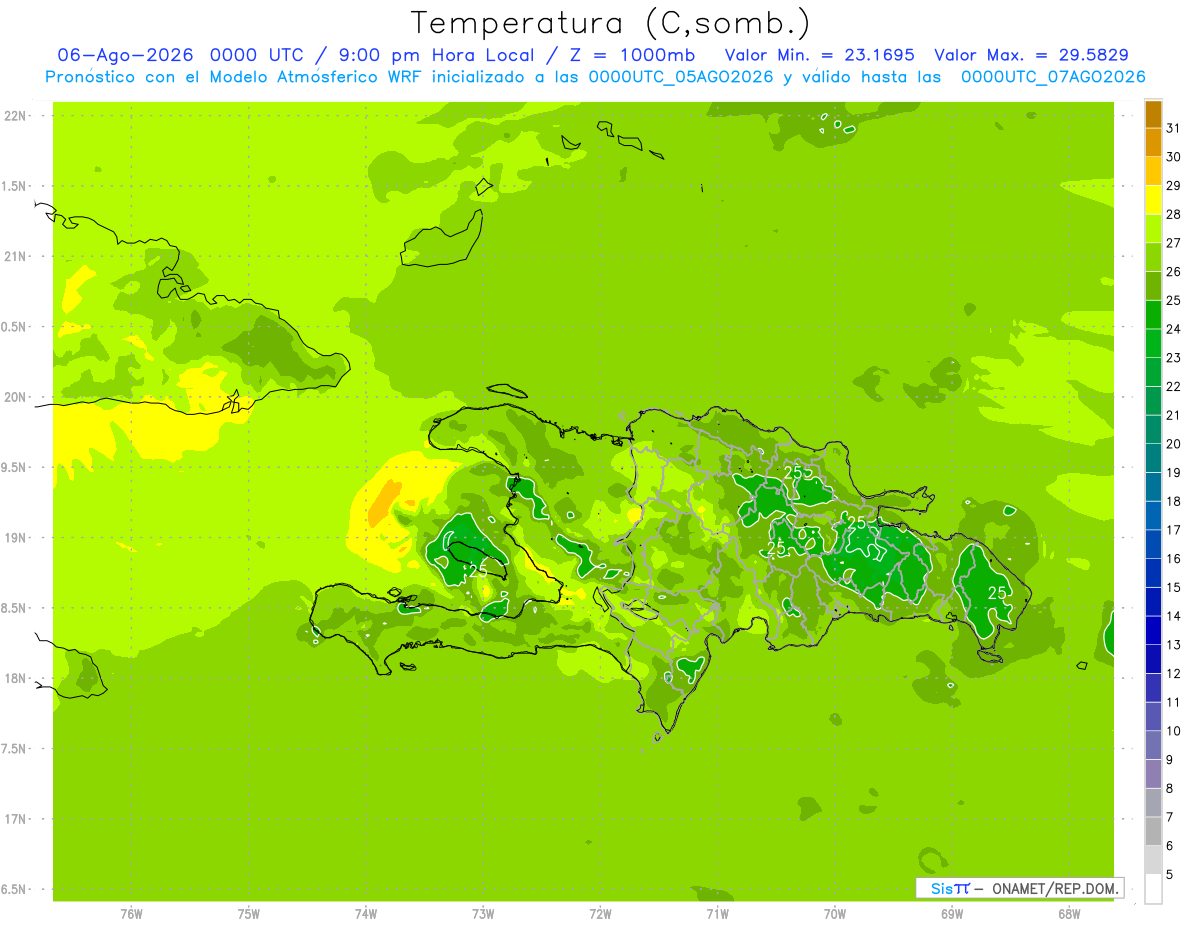This screenshot has height=927, width=1200.
Task: Click the '25' contour label on eastern Dominican Republic
Action: pyautogui.click(x=997, y=592)
